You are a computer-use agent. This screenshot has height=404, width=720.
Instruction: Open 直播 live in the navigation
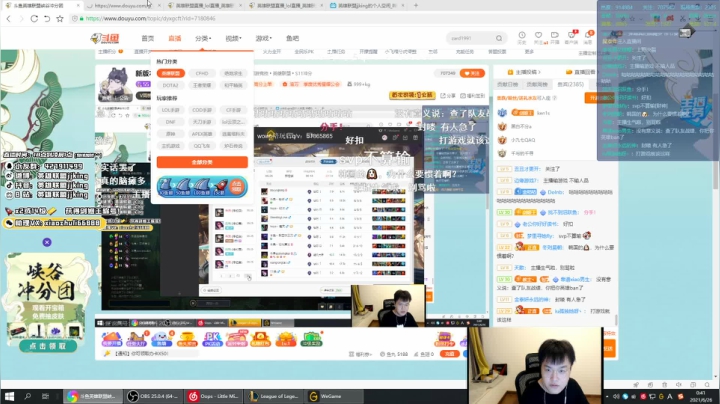coord(174,38)
